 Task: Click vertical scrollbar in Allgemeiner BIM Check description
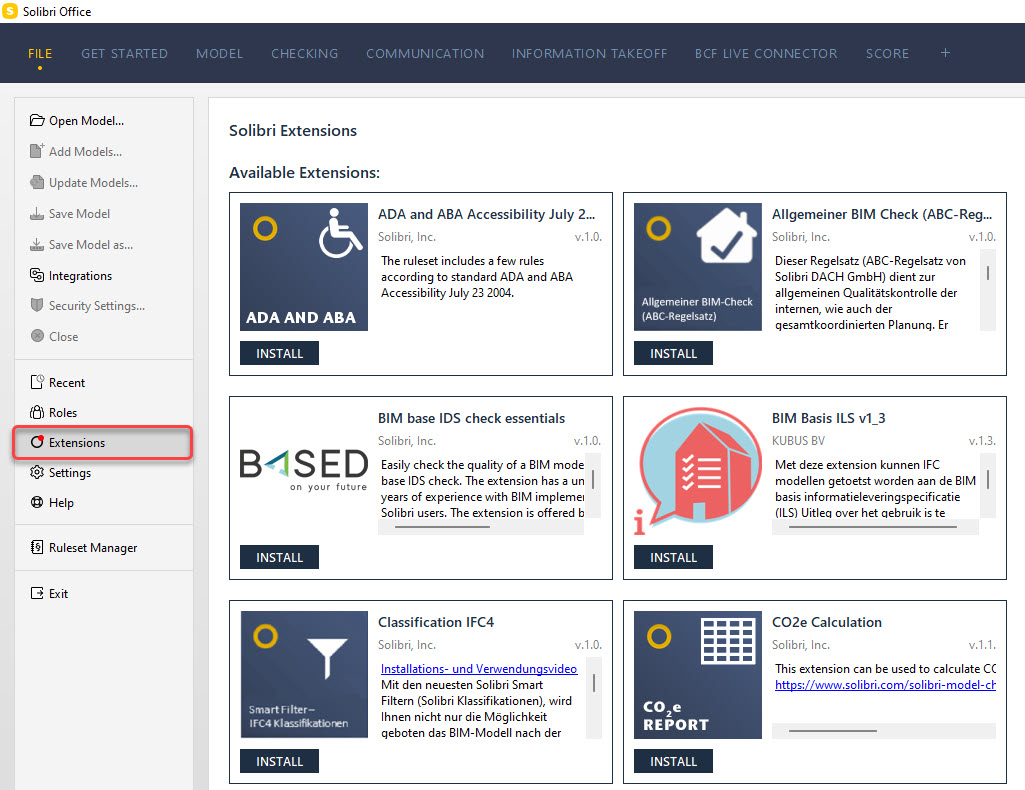pyautogui.click(x=988, y=273)
